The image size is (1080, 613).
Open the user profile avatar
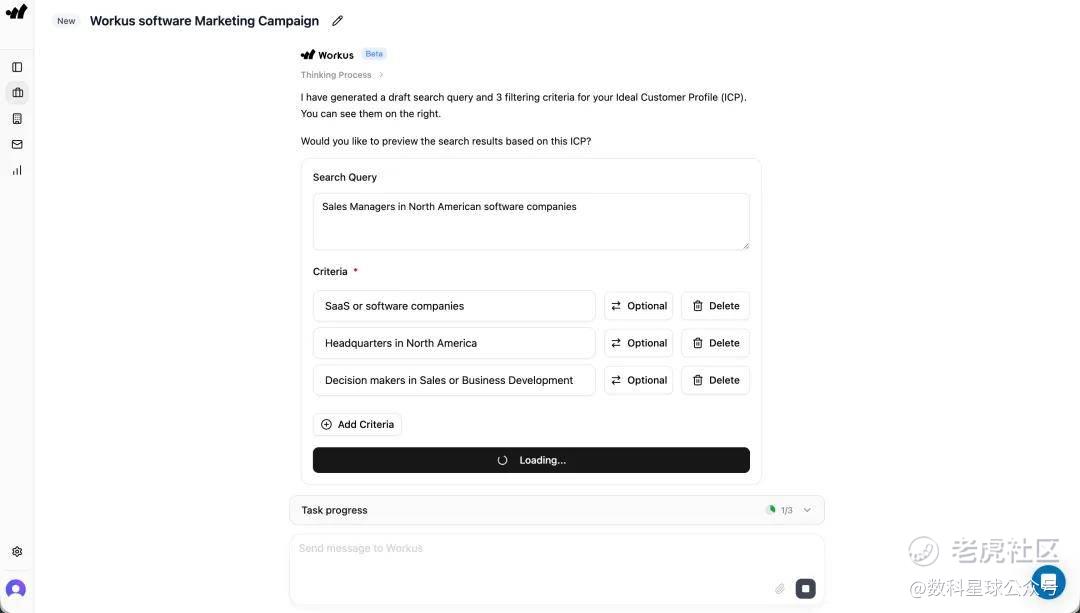click(x=16, y=589)
